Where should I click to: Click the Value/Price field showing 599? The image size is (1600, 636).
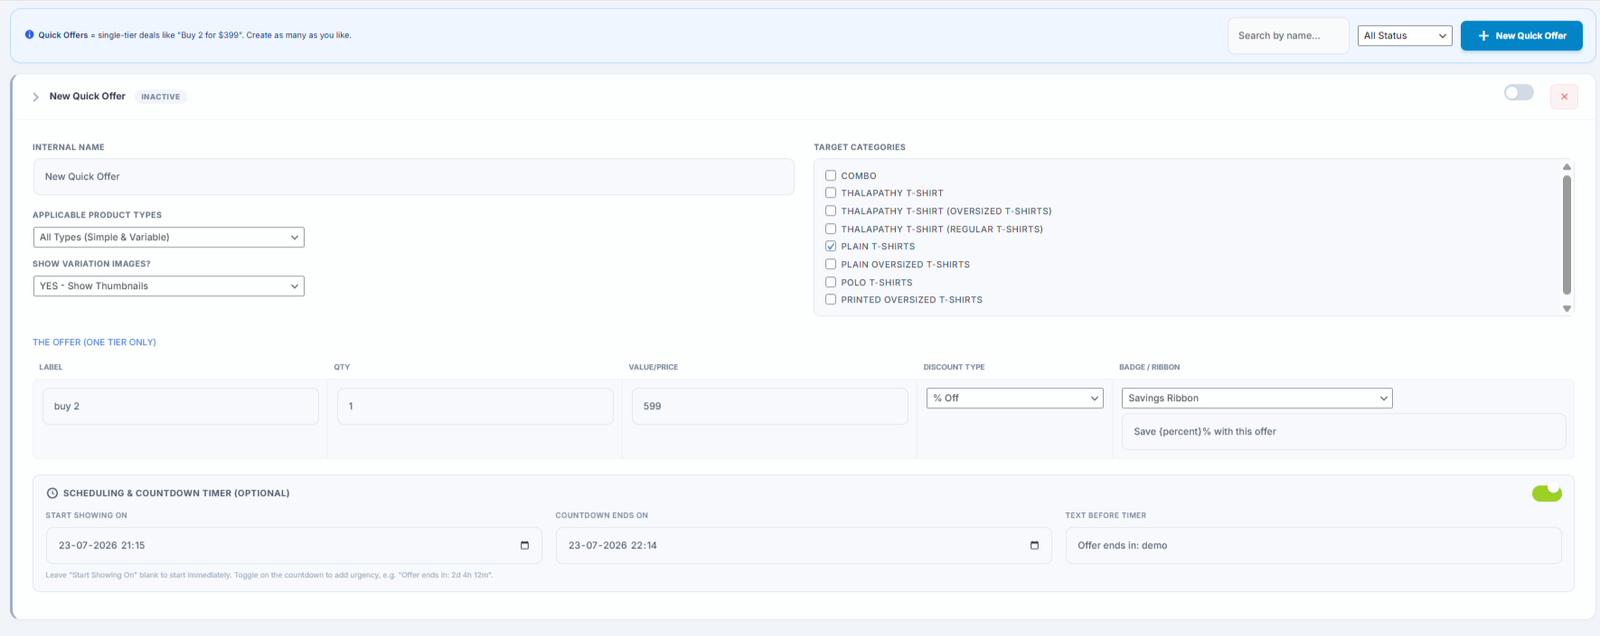pyautogui.click(x=770, y=406)
